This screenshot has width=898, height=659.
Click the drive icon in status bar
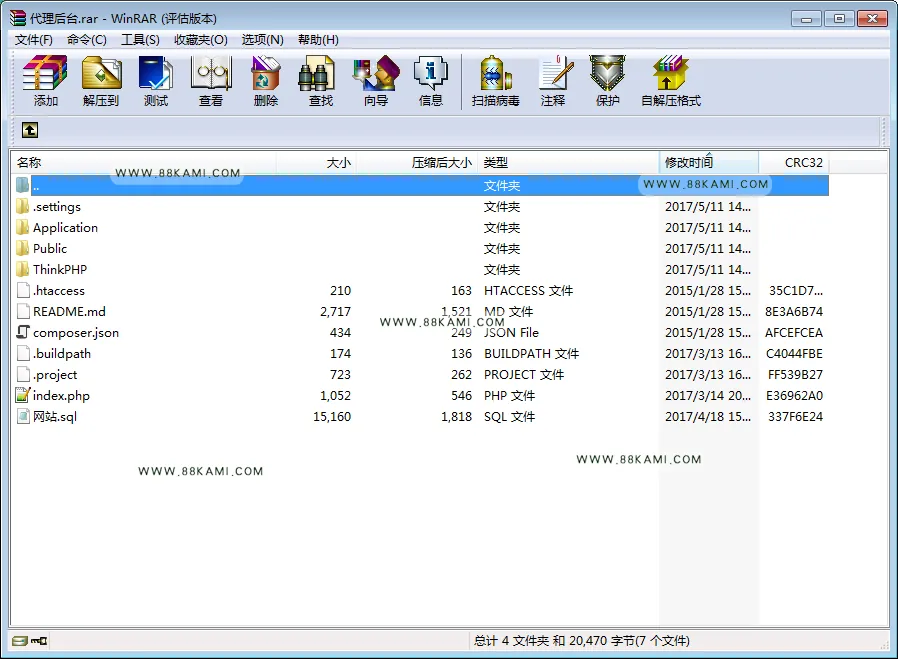point(19,641)
